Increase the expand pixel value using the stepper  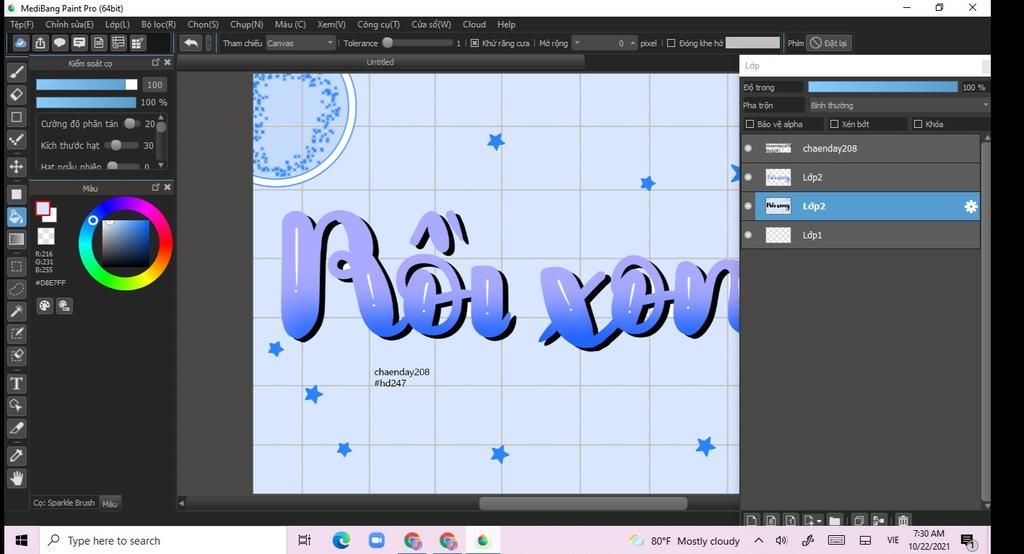point(632,41)
